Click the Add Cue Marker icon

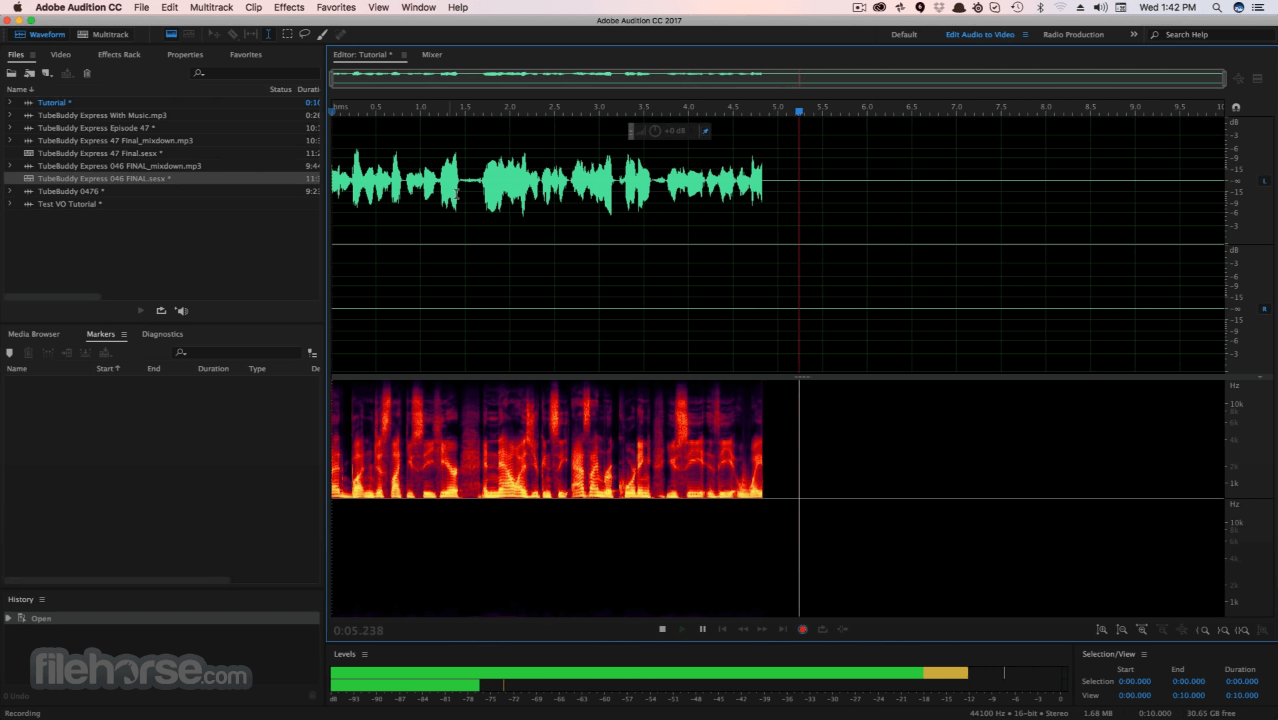pos(10,352)
